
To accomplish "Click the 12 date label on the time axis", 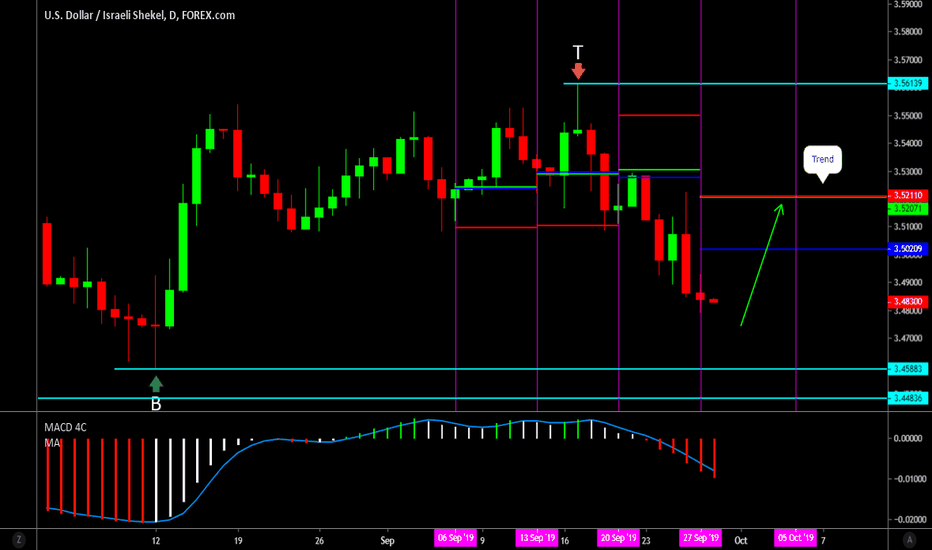I will [156, 540].
